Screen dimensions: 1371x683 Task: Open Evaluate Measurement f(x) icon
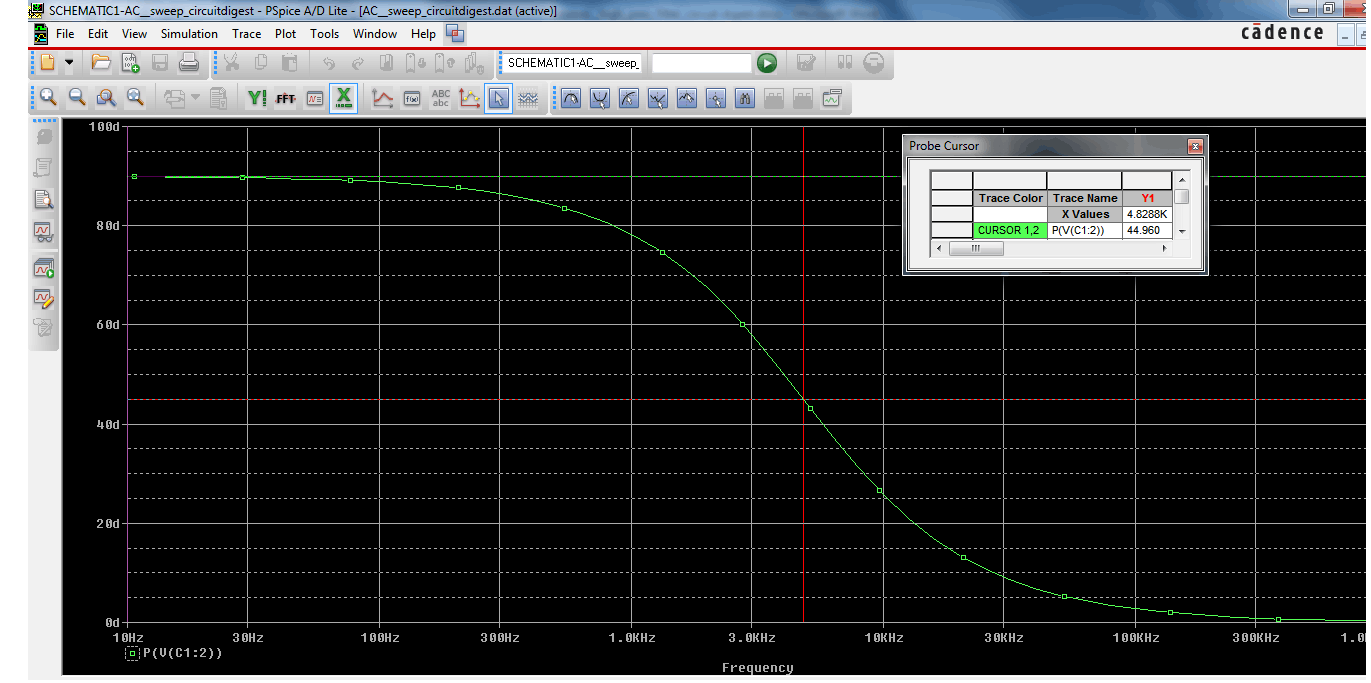(411, 98)
